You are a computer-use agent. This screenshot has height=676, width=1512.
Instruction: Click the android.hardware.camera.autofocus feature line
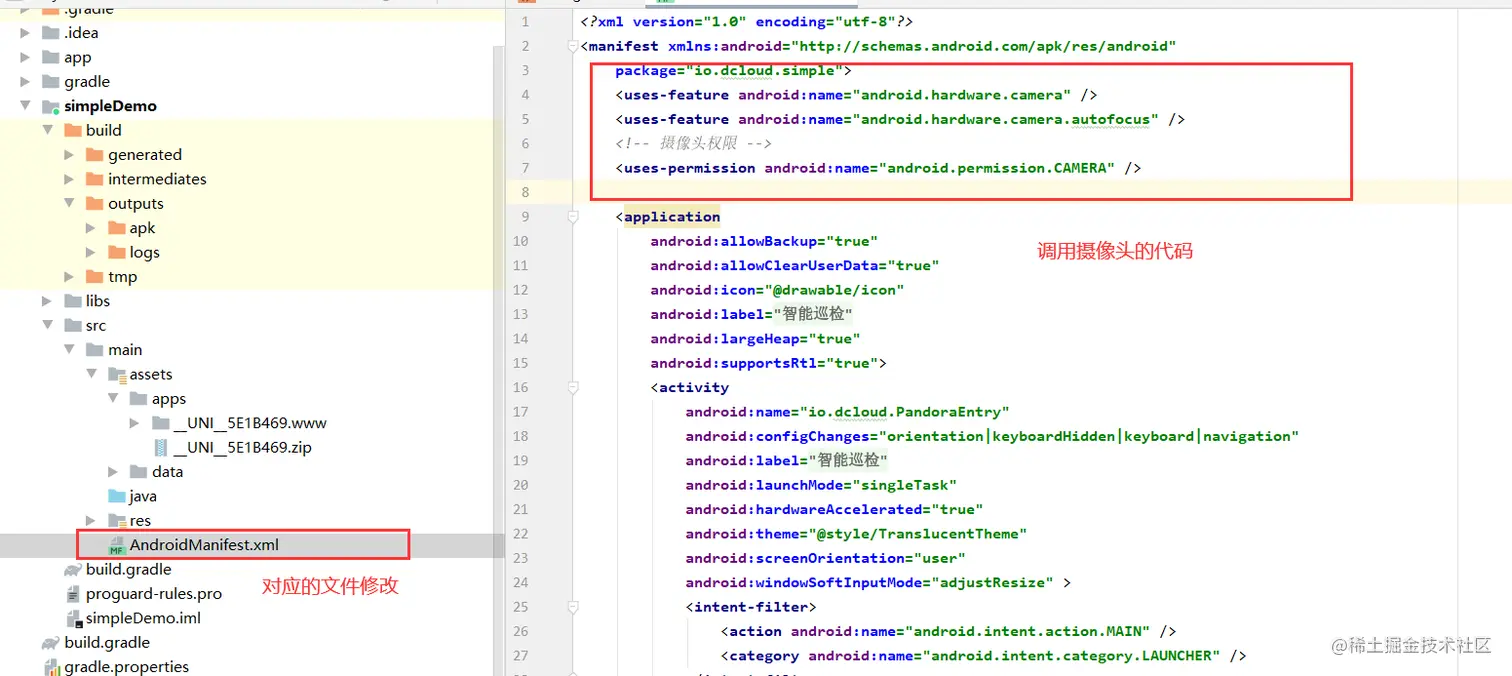point(900,119)
